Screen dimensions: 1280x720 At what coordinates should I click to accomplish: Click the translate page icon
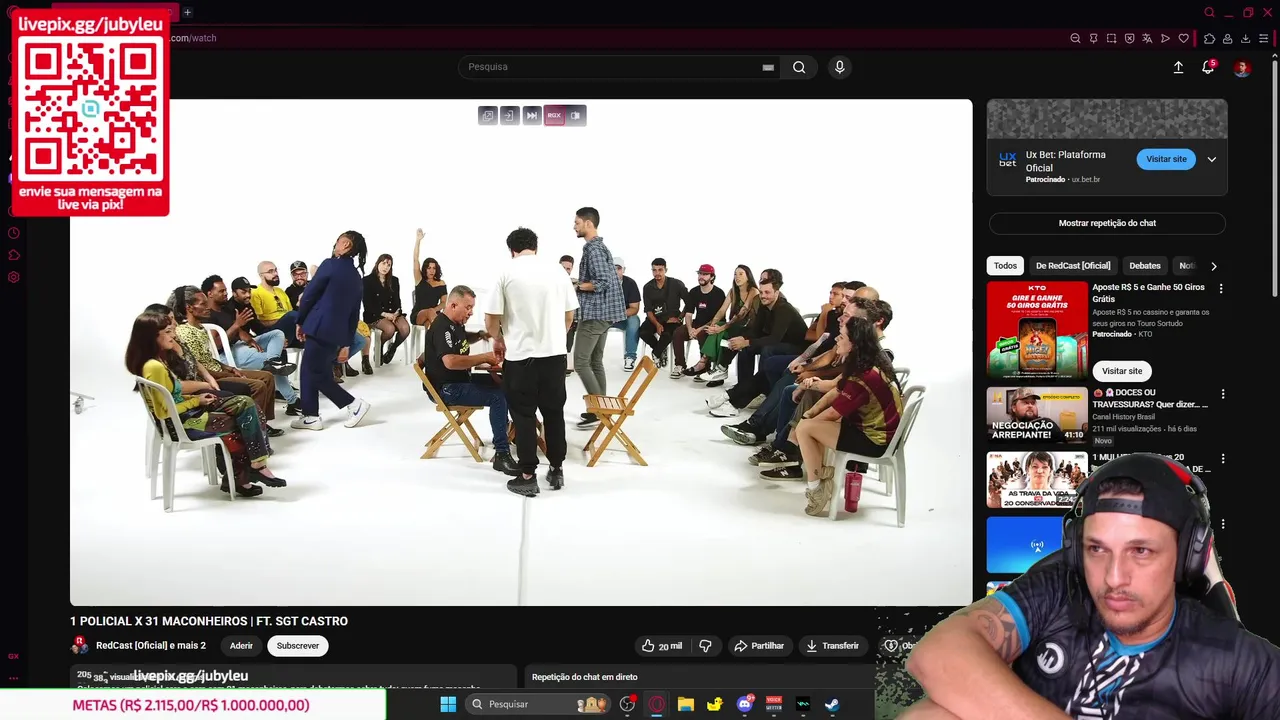(x=1147, y=38)
